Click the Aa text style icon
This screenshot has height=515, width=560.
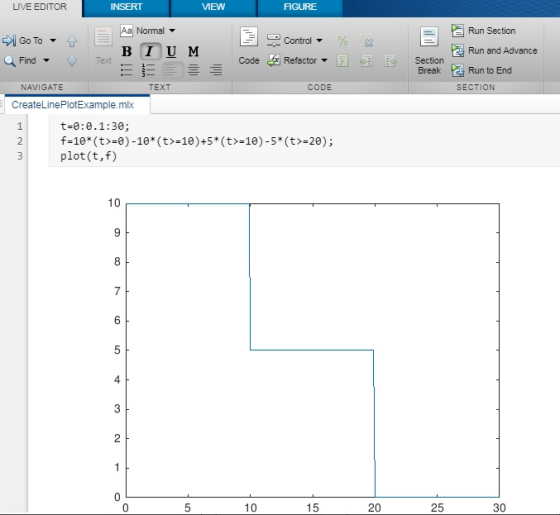pos(126,31)
